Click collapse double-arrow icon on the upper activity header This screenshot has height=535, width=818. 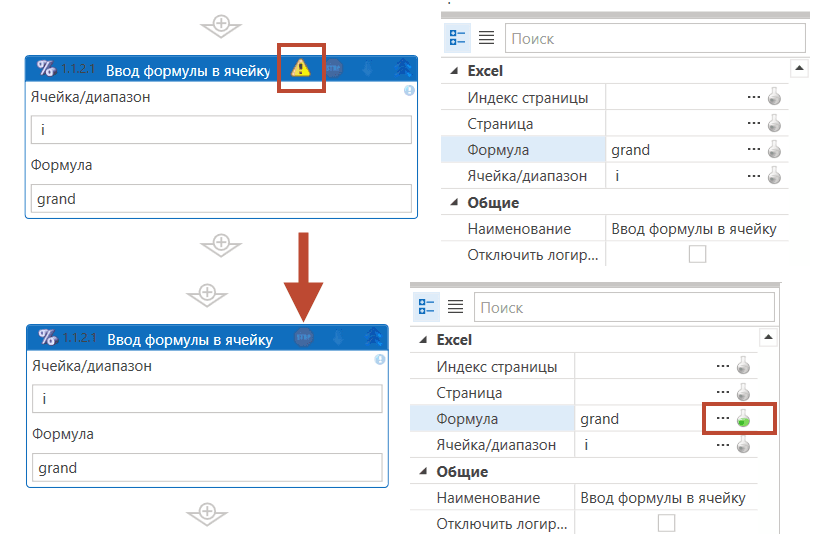point(403,68)
